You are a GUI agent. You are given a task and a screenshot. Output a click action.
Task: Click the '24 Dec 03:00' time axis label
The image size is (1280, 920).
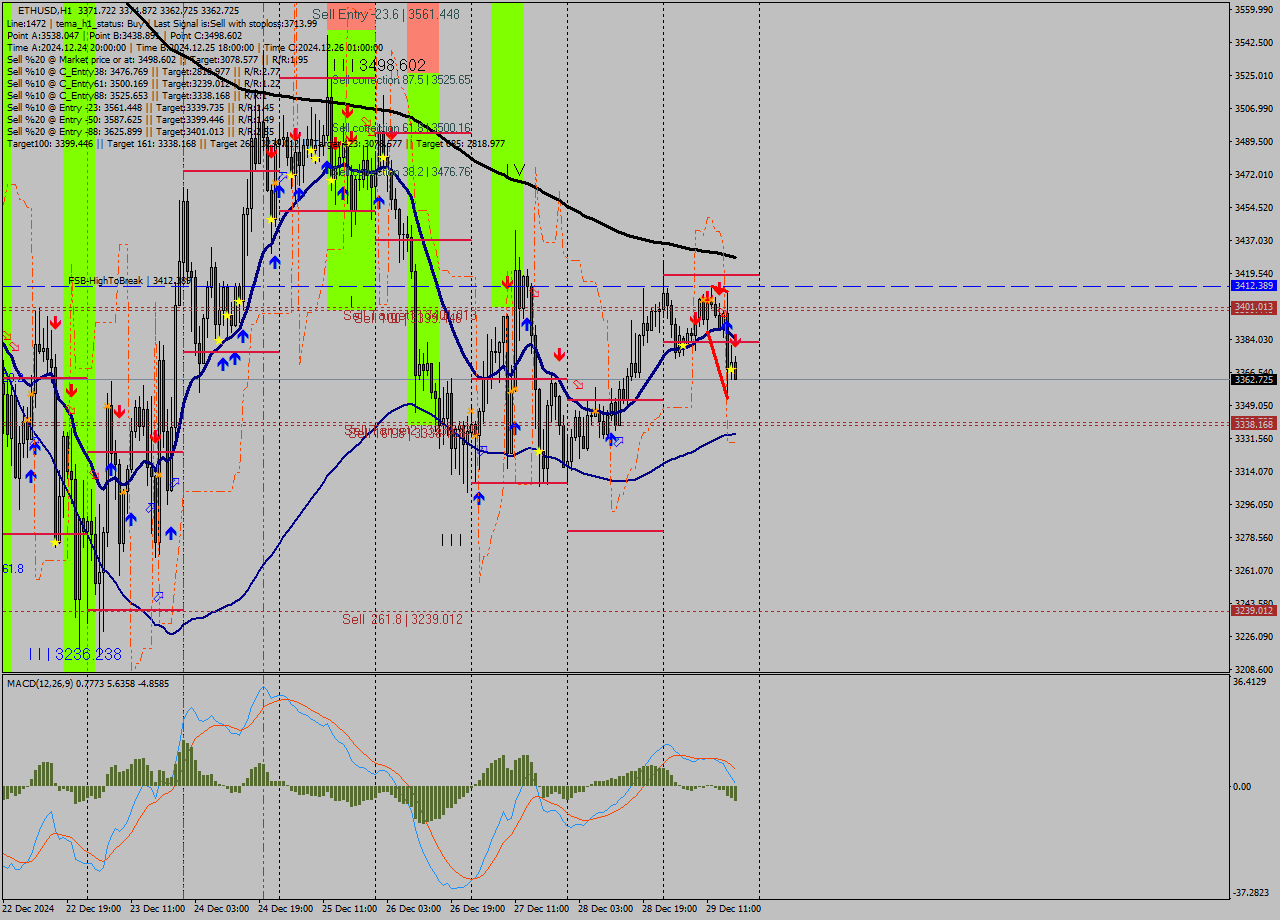(221, 908)
